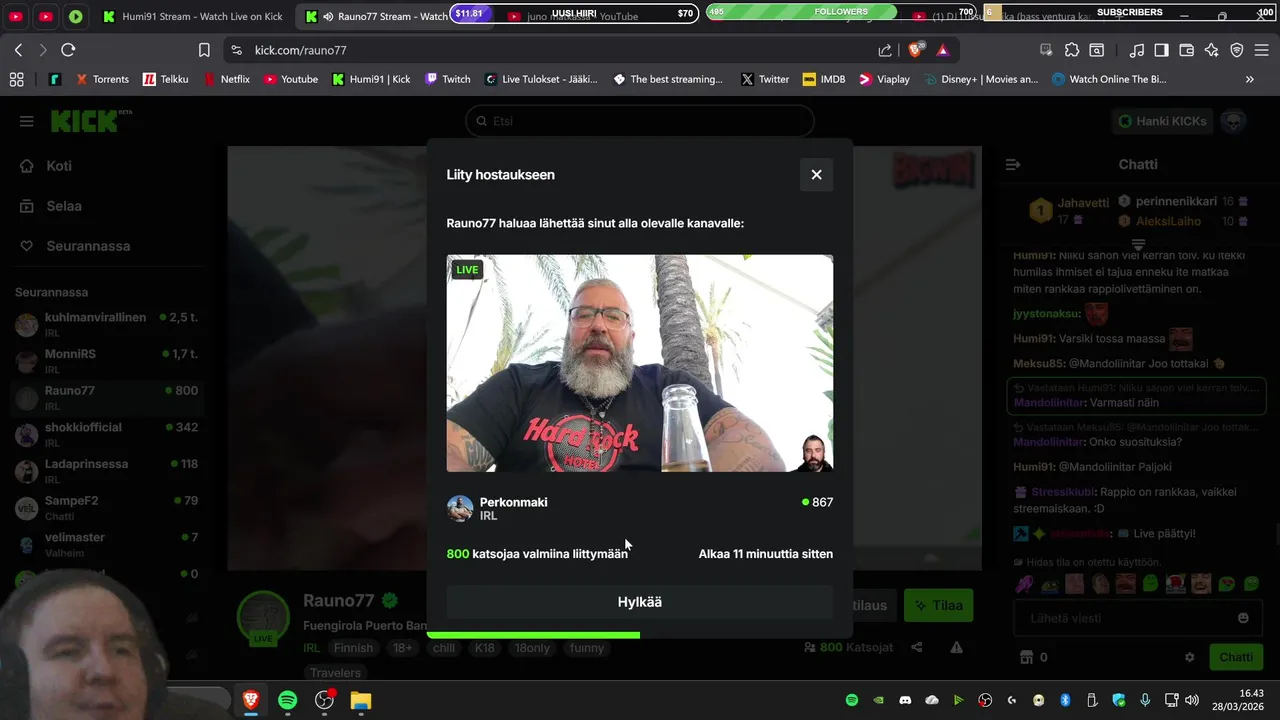Viewport: 1280px width, 720px height.
Task: Reload the kick.com page
Action: point(68,50)
